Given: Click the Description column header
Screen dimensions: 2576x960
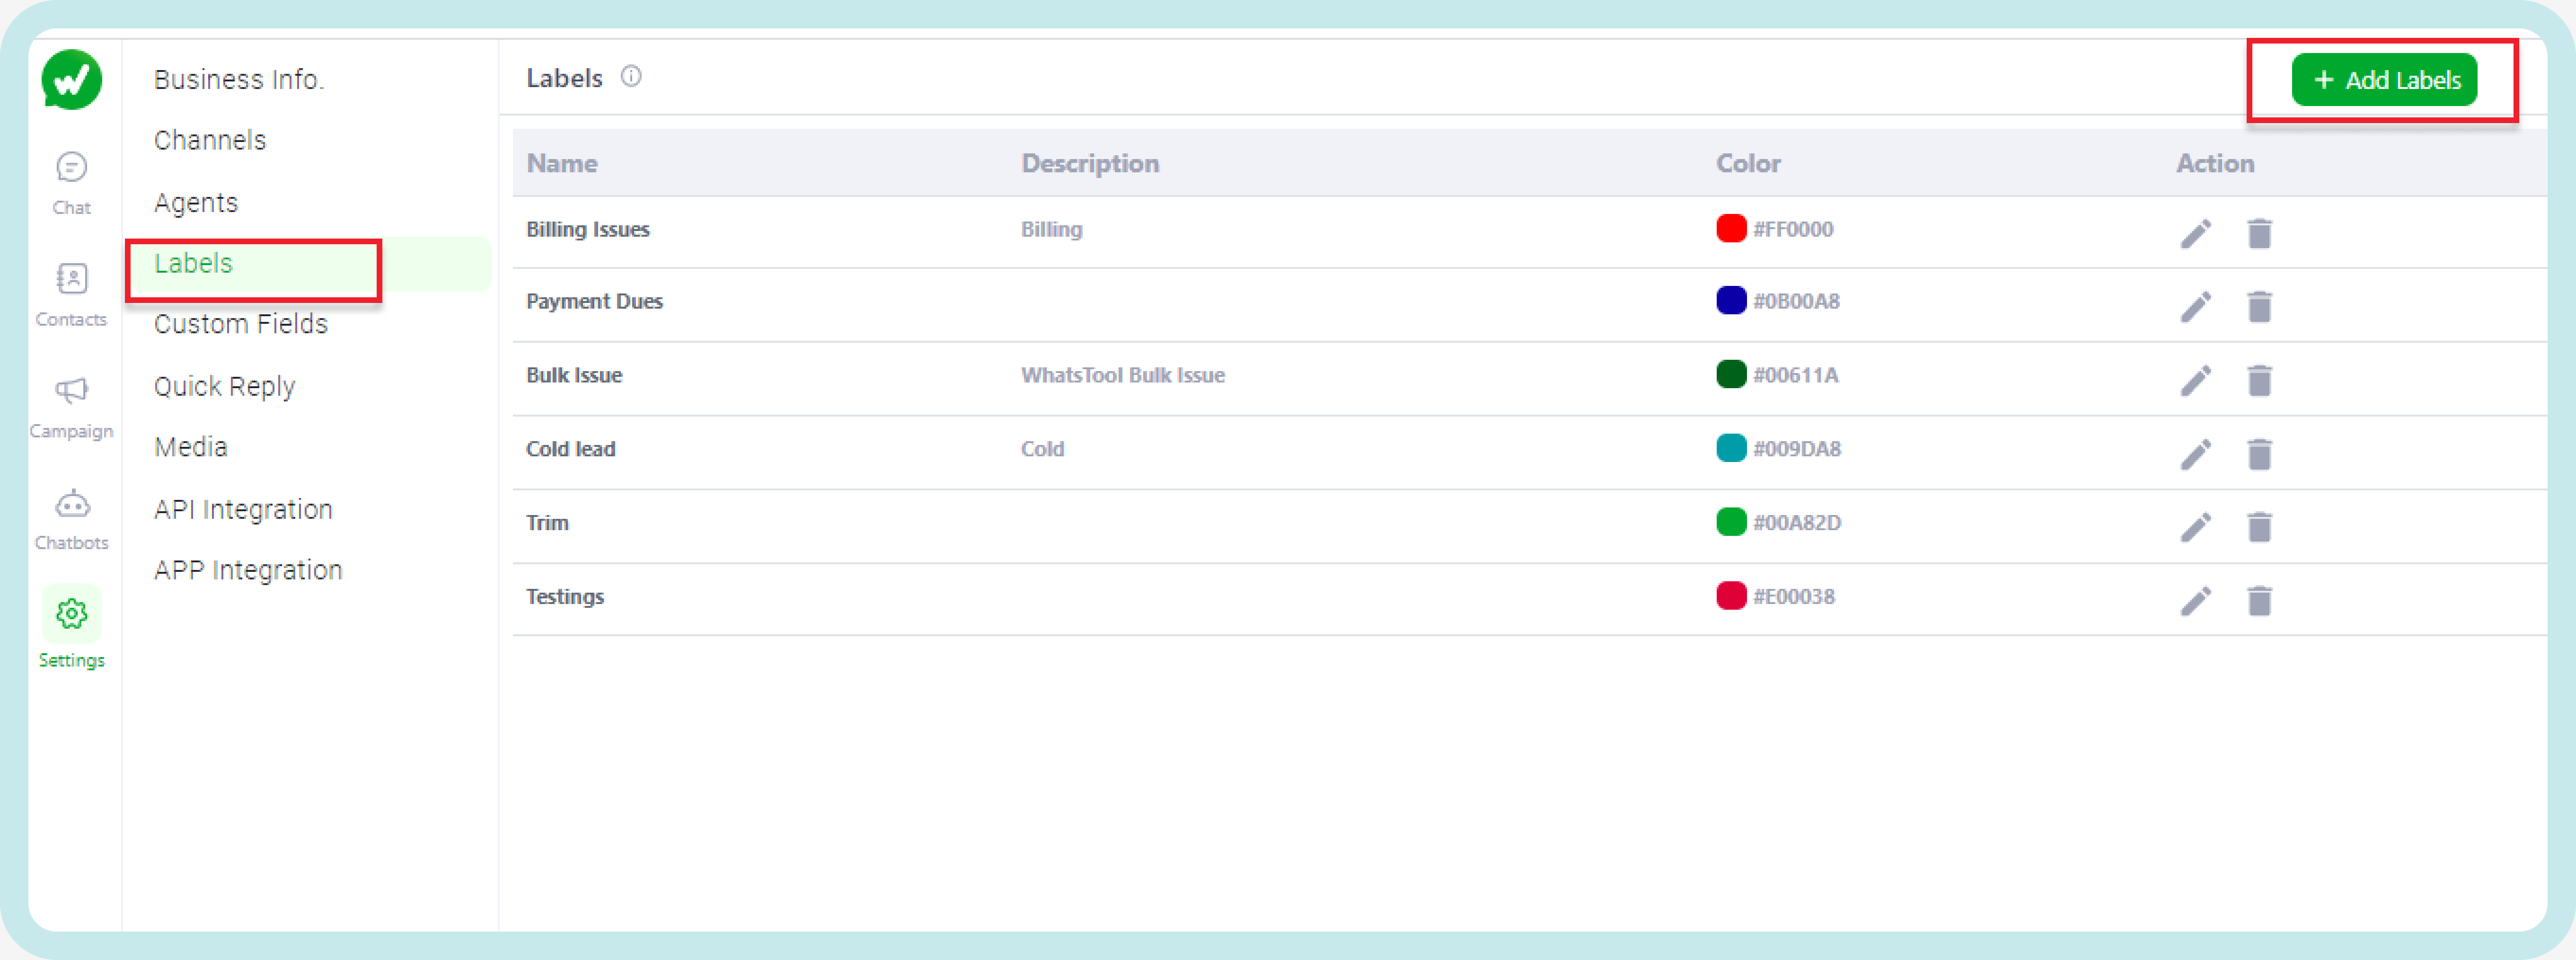Looking at the screenshot, I should (1090, 163).
